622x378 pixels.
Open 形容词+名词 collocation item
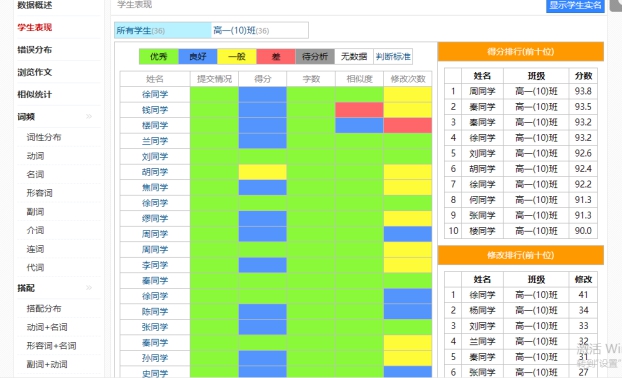pyautogui.click(x=51, y=345)
